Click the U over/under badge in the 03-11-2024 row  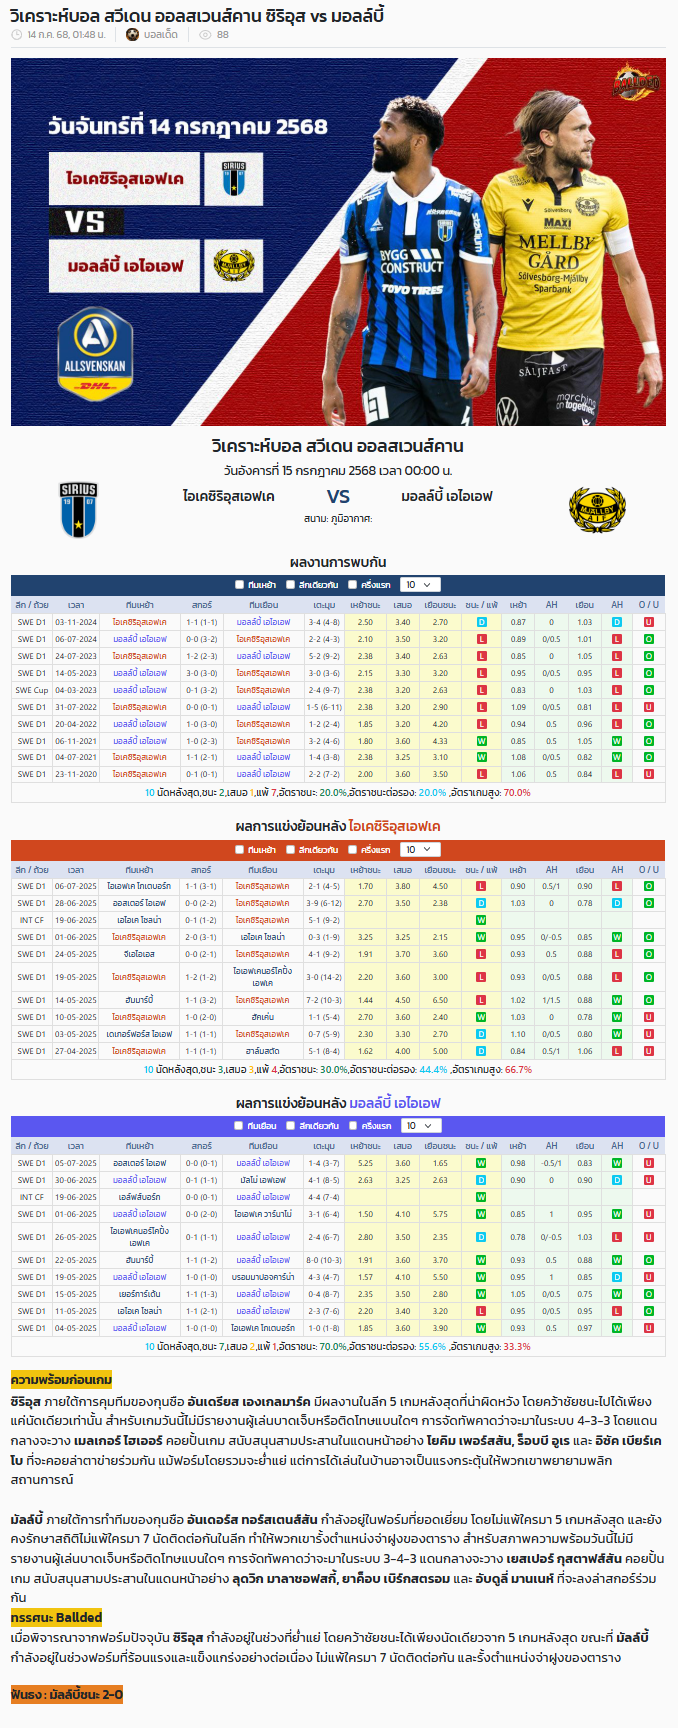point(649,622)
